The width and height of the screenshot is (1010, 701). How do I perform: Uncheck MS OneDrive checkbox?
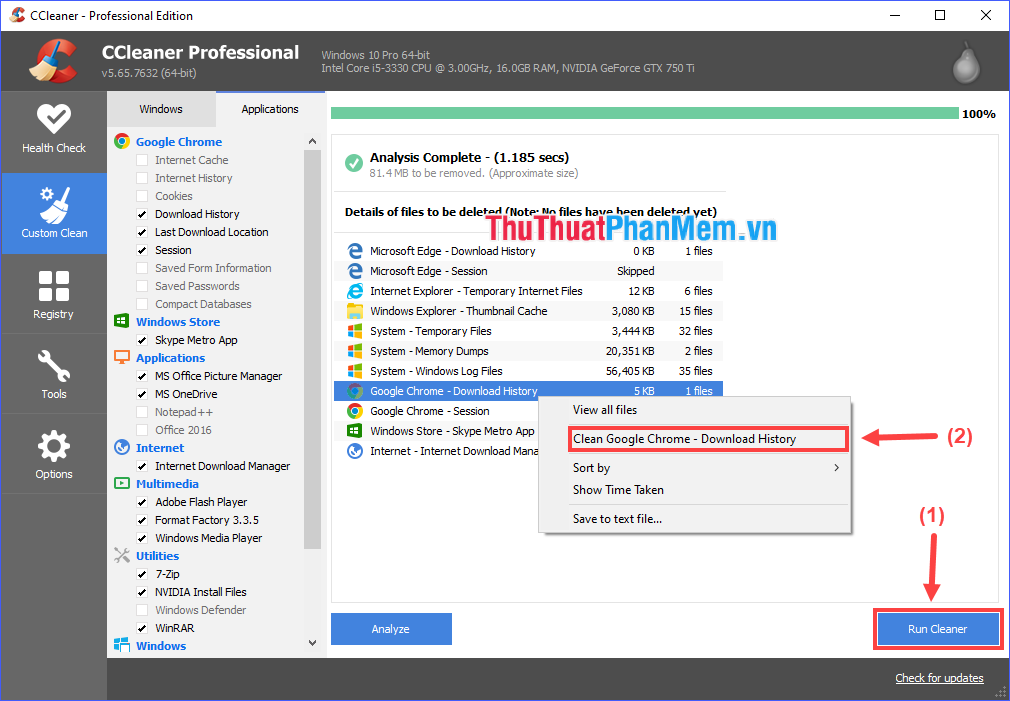coord(142,394)
